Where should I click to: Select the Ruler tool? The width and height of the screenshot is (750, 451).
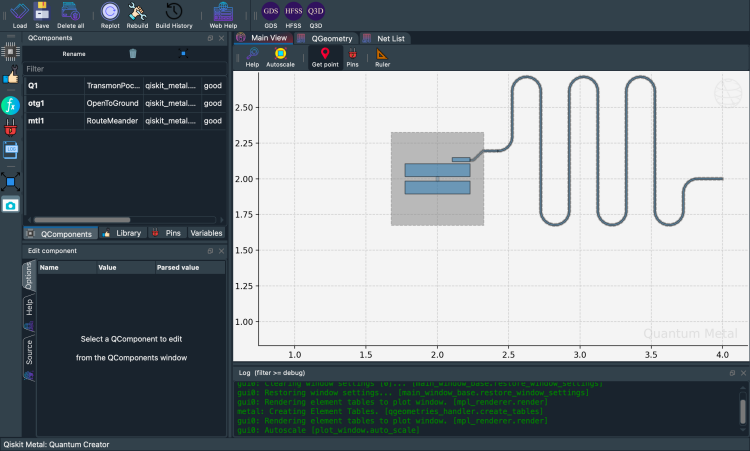382,57
